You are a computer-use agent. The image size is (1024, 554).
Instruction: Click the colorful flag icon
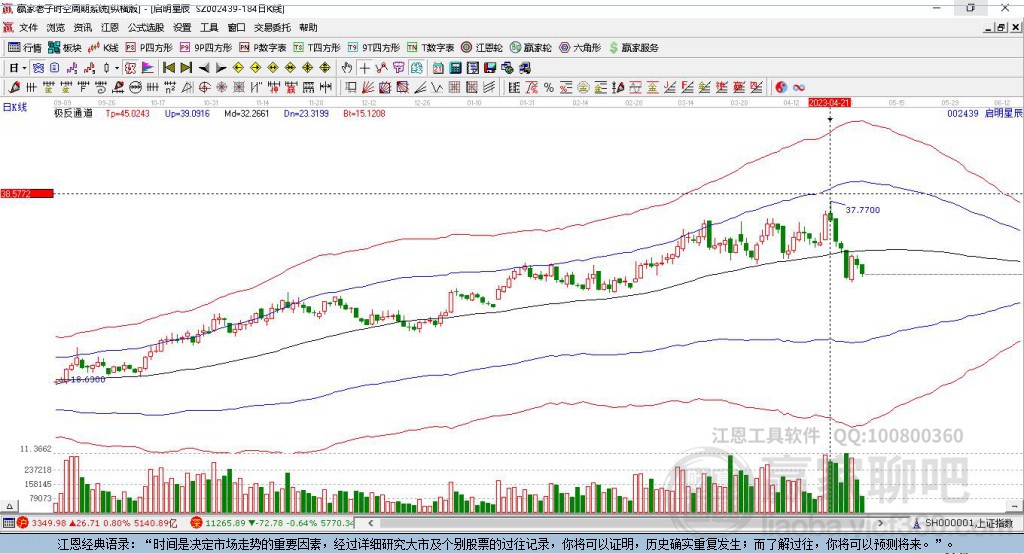click(x=148, y=68)
